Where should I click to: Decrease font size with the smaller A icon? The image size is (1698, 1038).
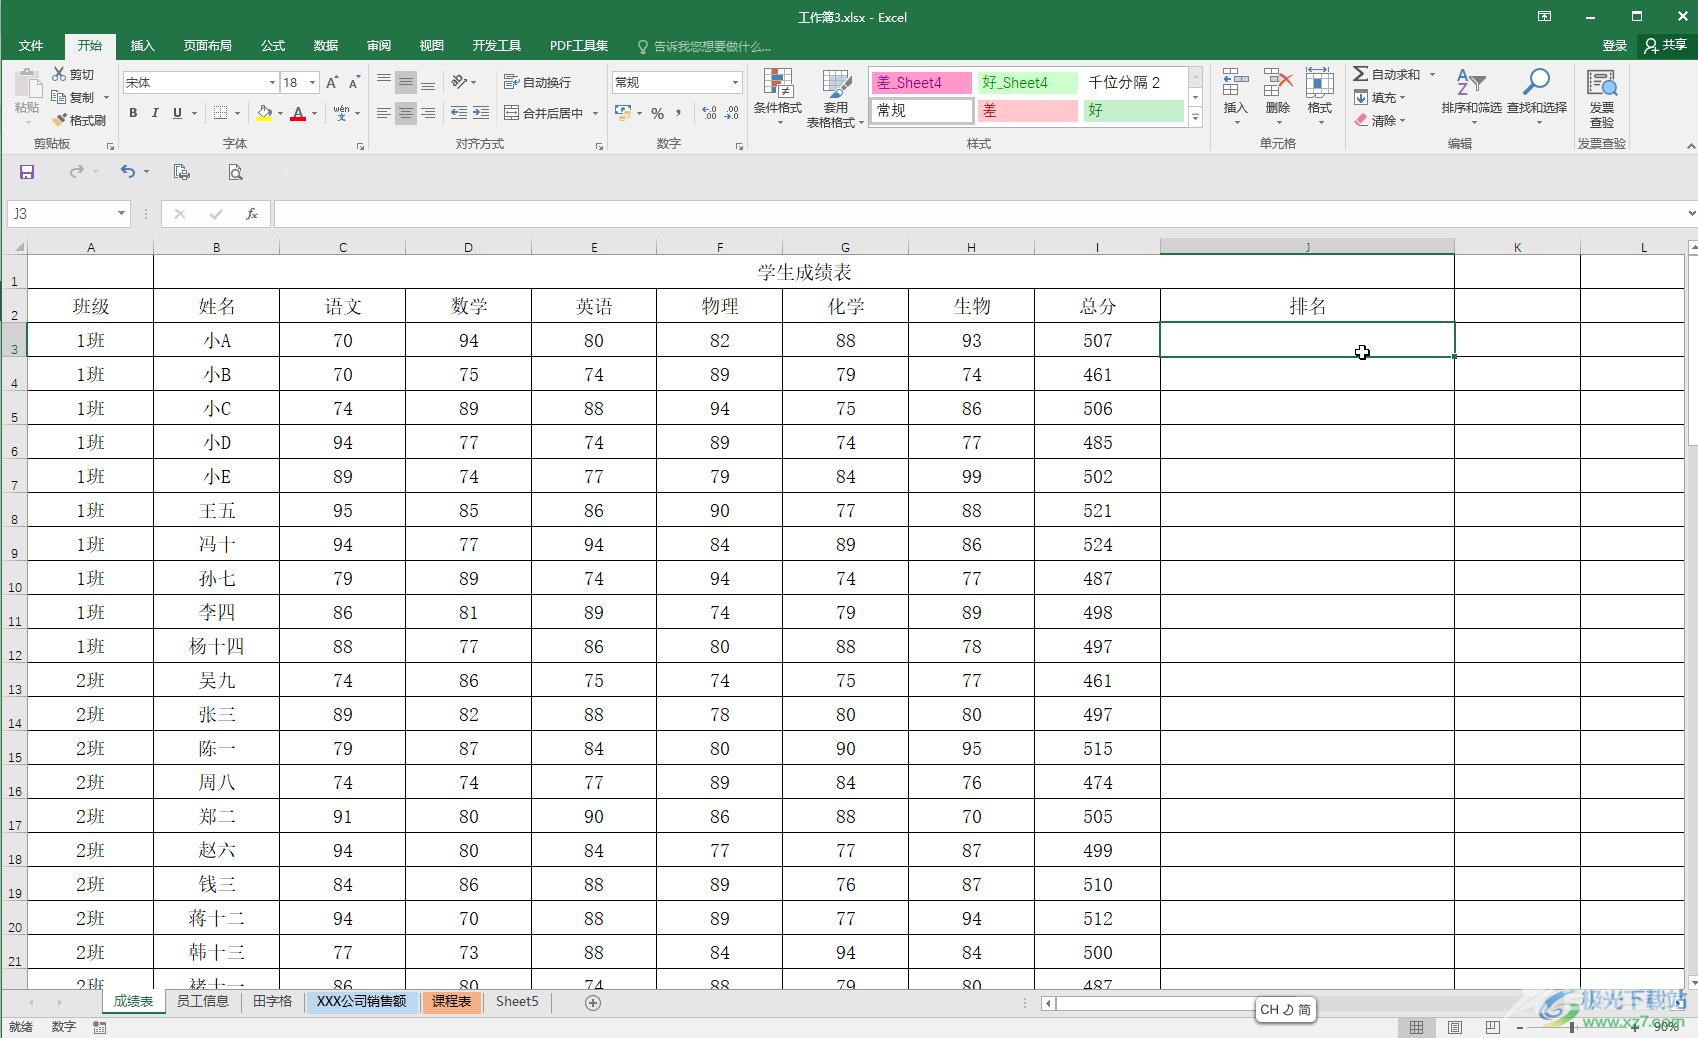(354, 82)
